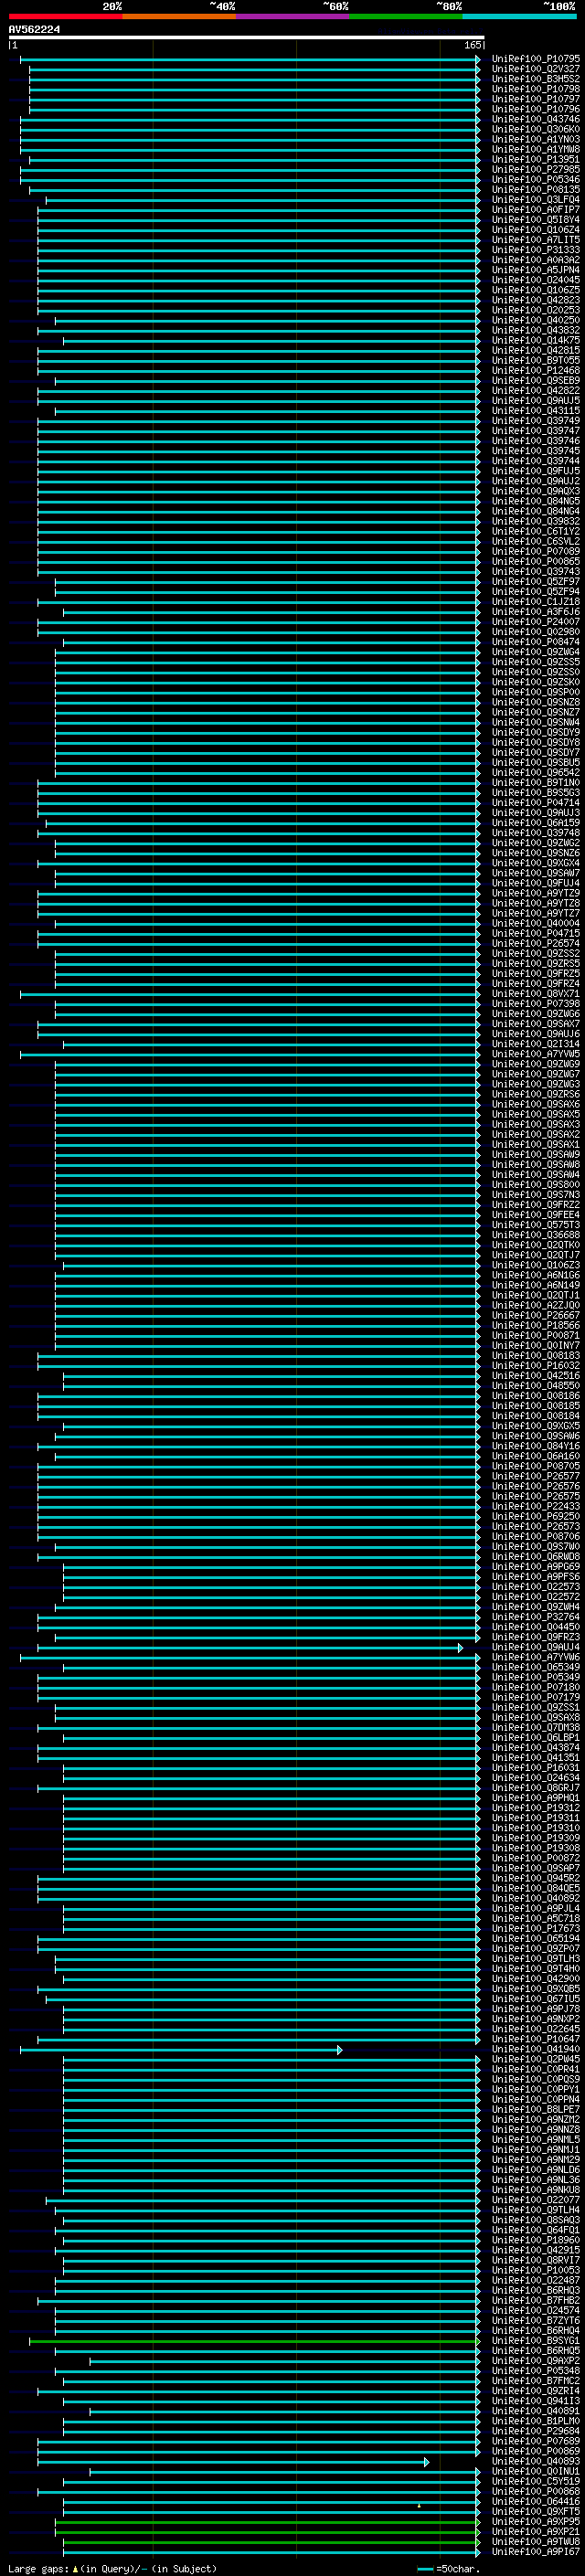Screen dimensions: 585x2576
Task: Open hit UniRef100_P10797
Action: pyautogui.click(x=535, y=99)
